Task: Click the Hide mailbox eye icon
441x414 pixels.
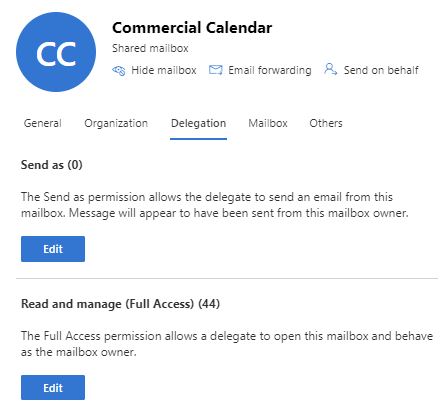Action: (119, 70)
